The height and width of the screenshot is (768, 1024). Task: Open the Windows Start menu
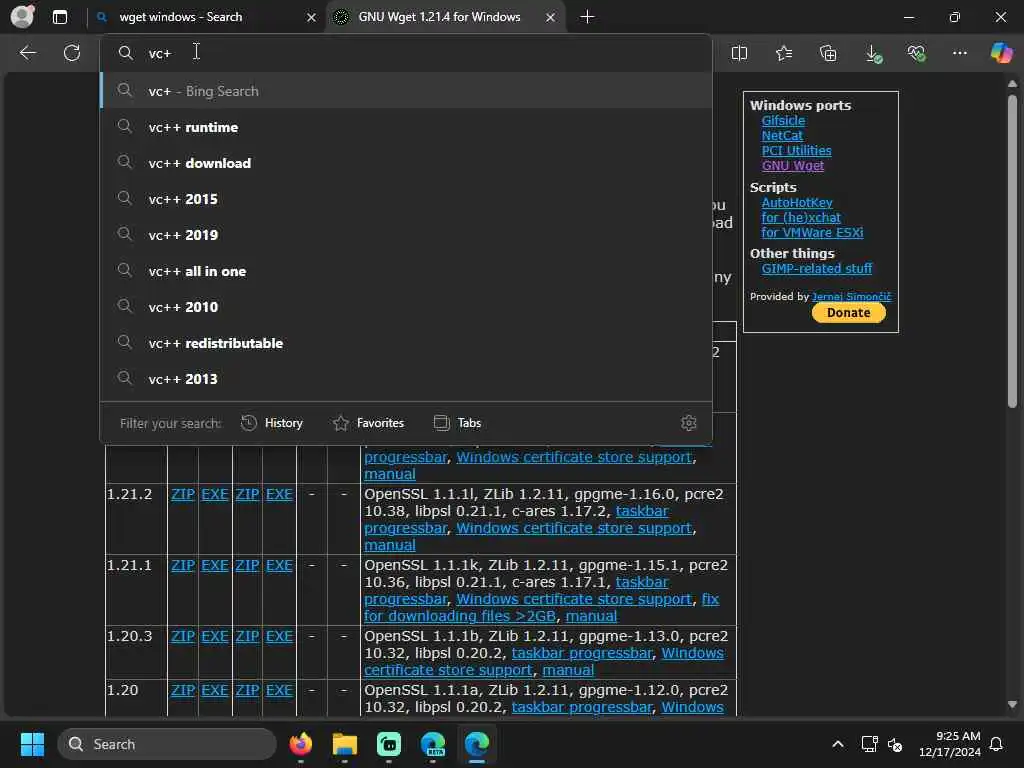click(32, 744)
